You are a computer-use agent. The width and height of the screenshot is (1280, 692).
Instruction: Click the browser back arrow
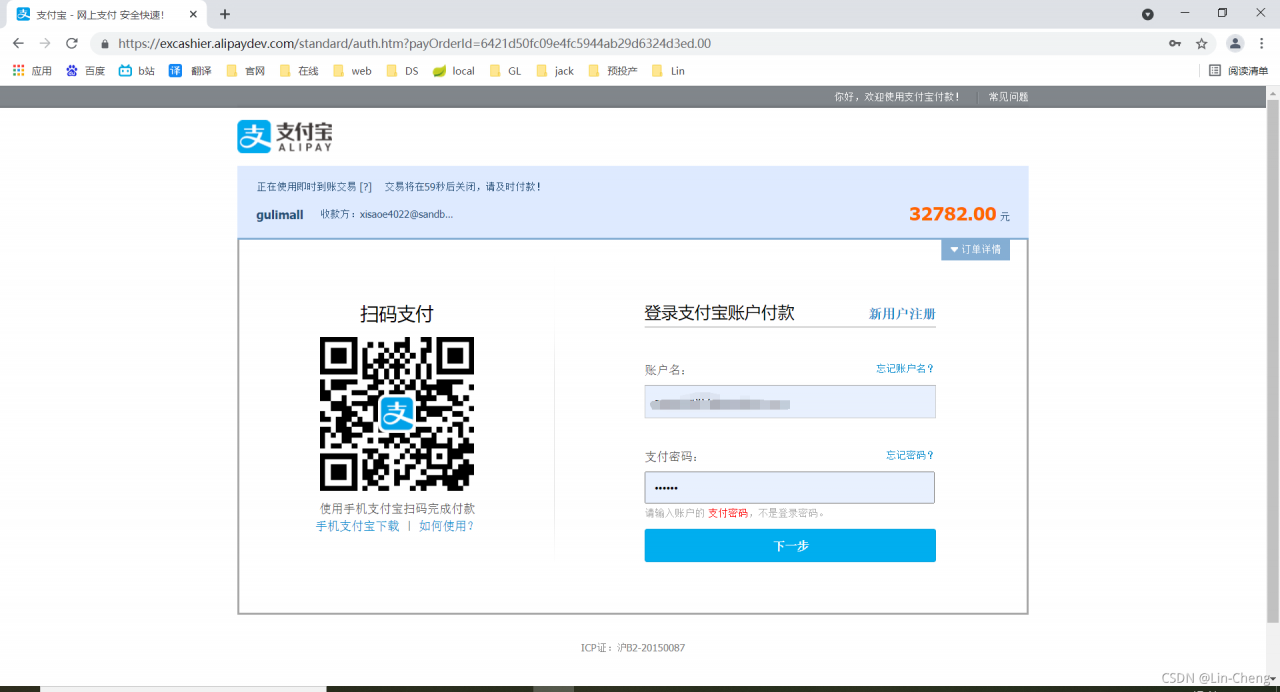click(18, 43)
